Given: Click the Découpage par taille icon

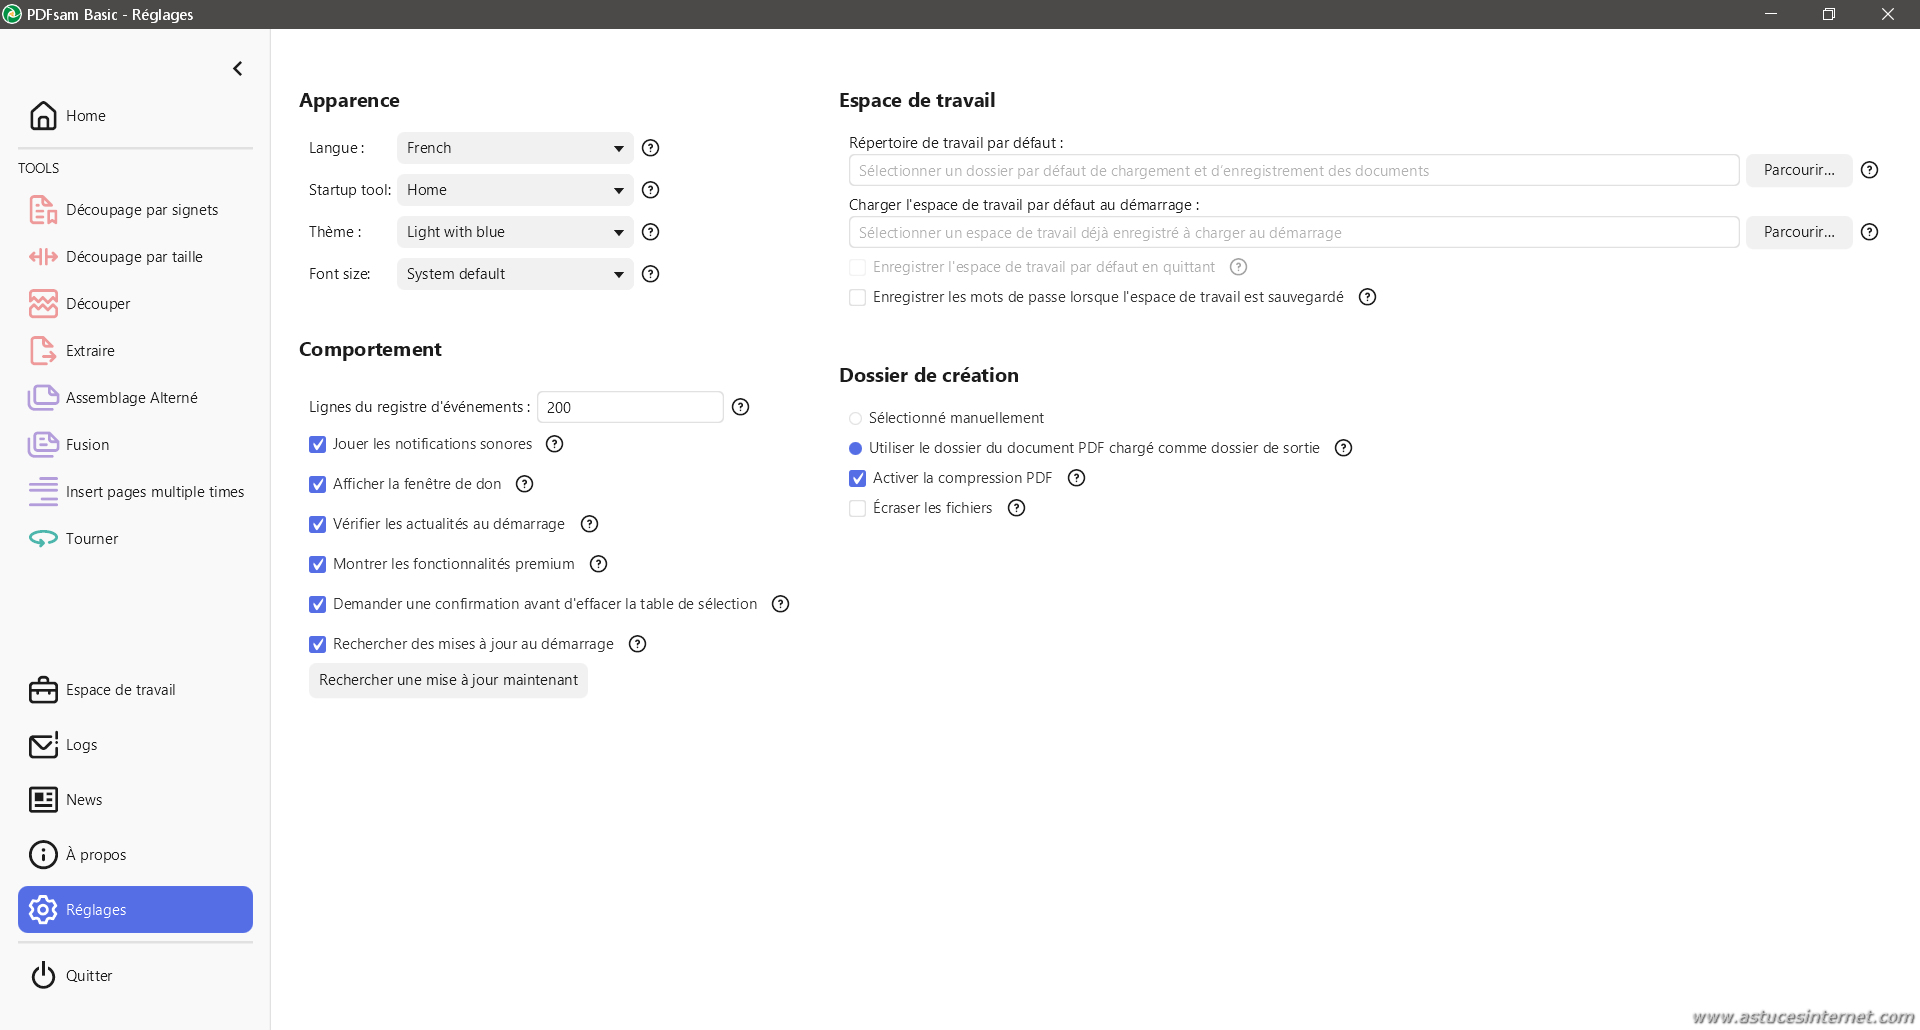Looking at the screenshot, I should pos(43,257).
